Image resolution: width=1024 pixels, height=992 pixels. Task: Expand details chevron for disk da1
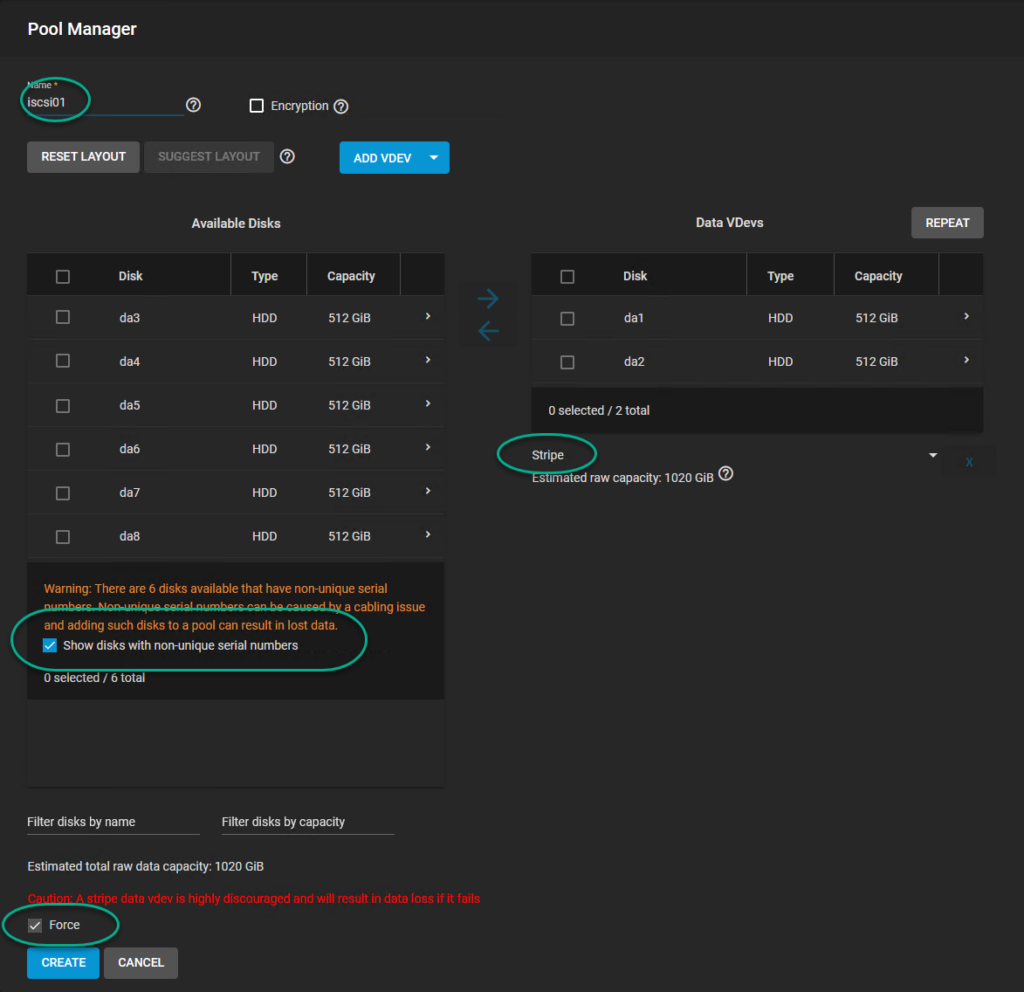pos(966,316)
